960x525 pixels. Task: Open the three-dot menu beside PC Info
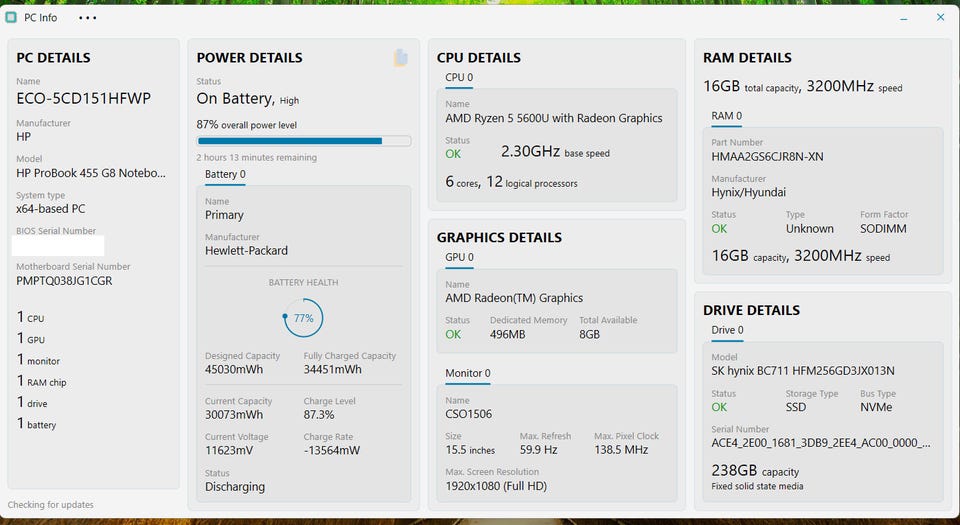point(88,18)
